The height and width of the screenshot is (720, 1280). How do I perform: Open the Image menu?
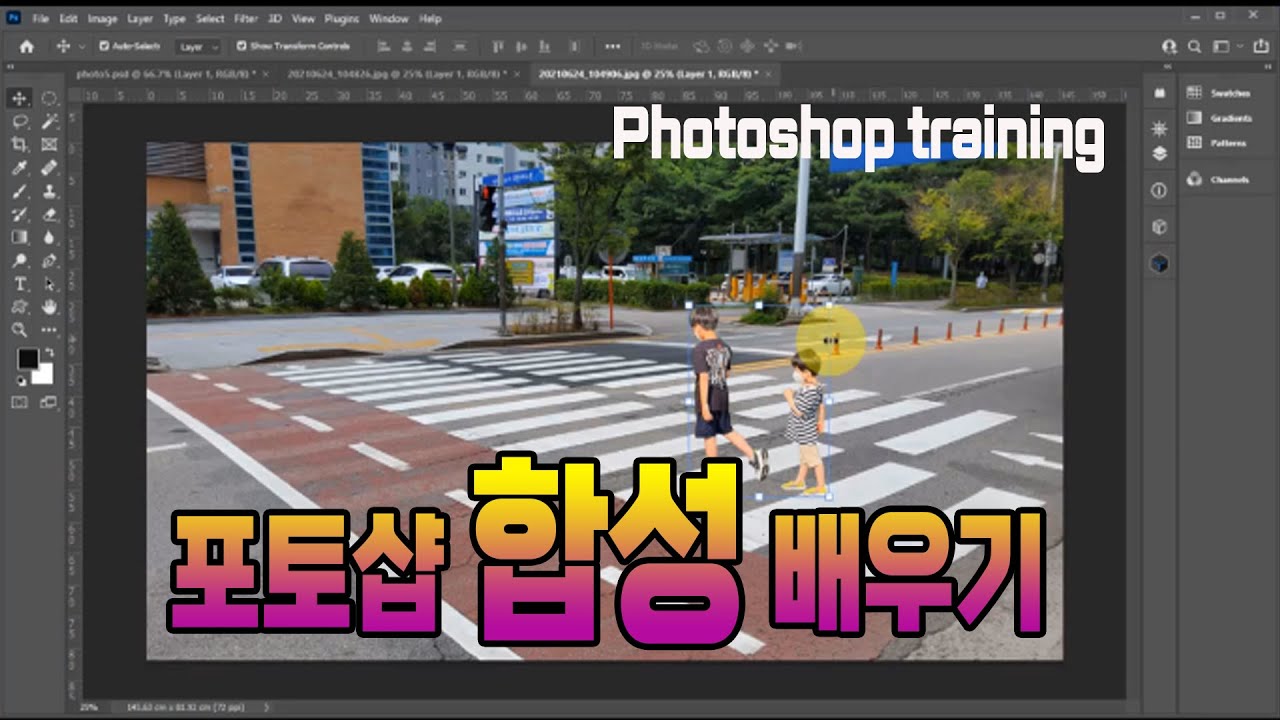(101, 18)
